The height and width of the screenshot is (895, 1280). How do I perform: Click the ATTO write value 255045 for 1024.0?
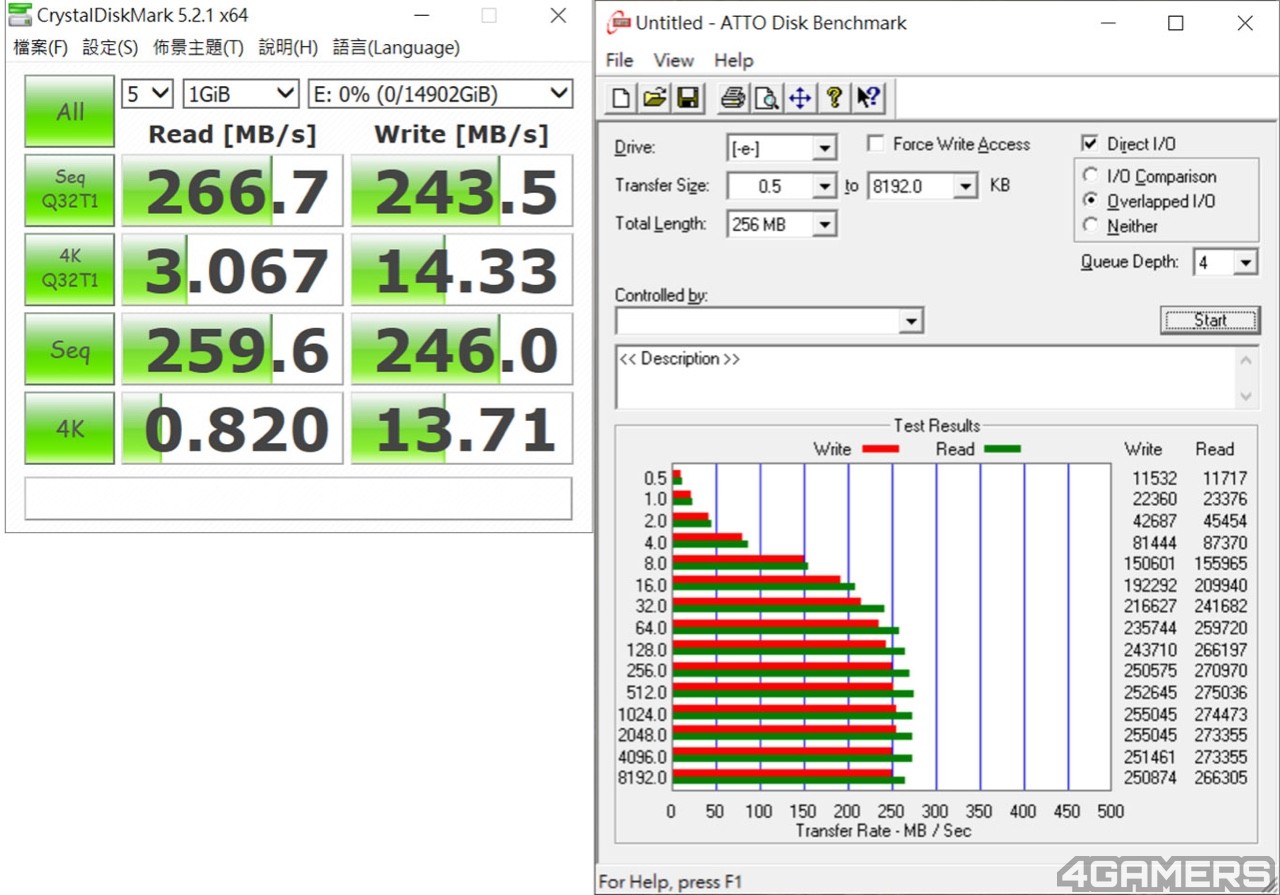[x=1150, y=714]
